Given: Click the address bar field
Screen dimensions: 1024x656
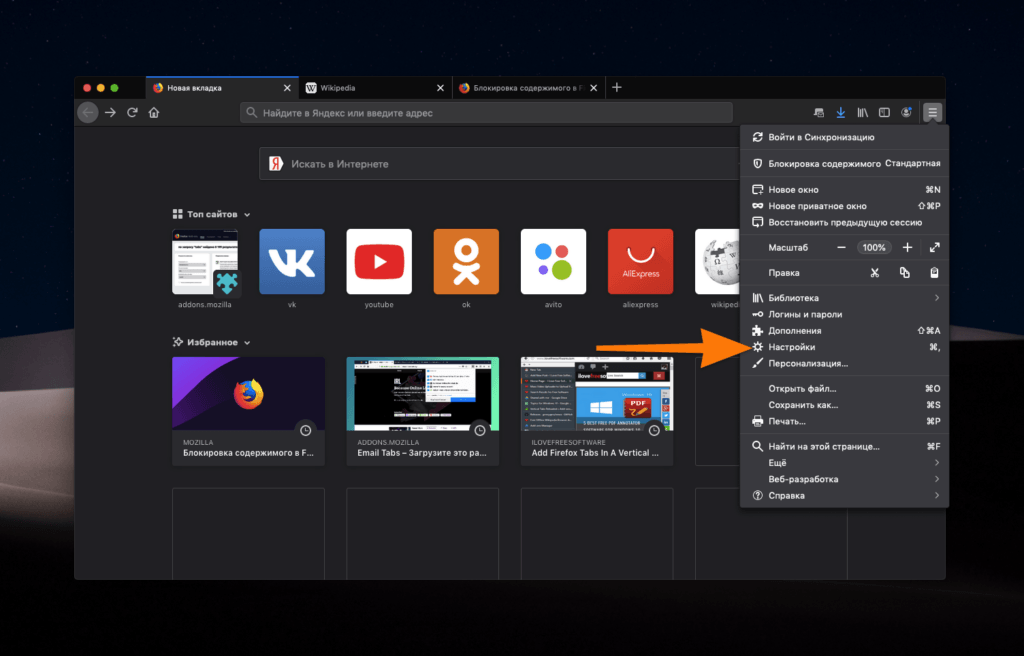Looking at the screenshot, I should pyautogui.click(x=487, y=113).
